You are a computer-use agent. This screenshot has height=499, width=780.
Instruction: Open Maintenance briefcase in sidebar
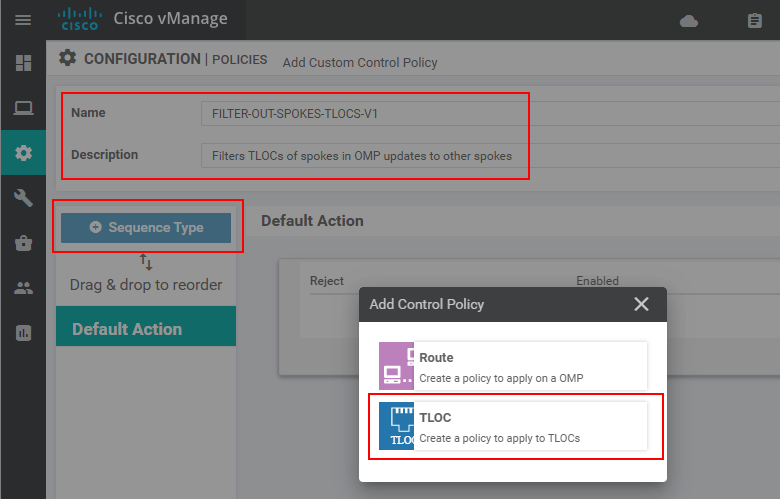(x=23, y=243)
